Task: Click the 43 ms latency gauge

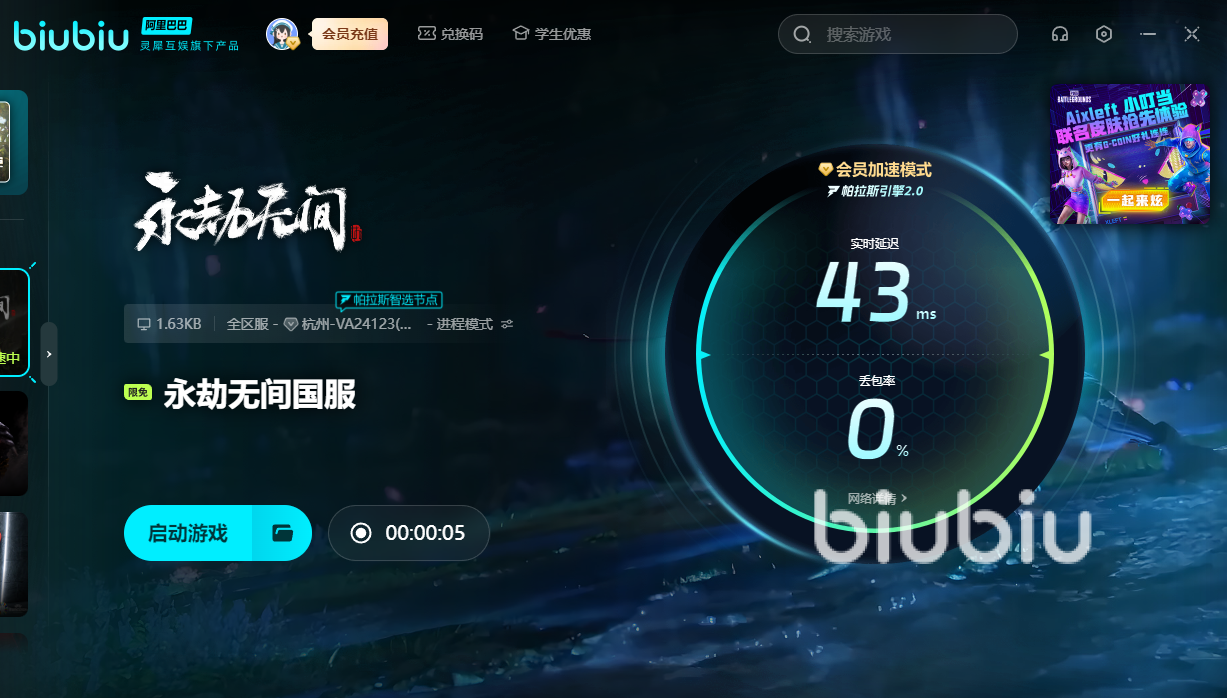Action: [865, 290]
